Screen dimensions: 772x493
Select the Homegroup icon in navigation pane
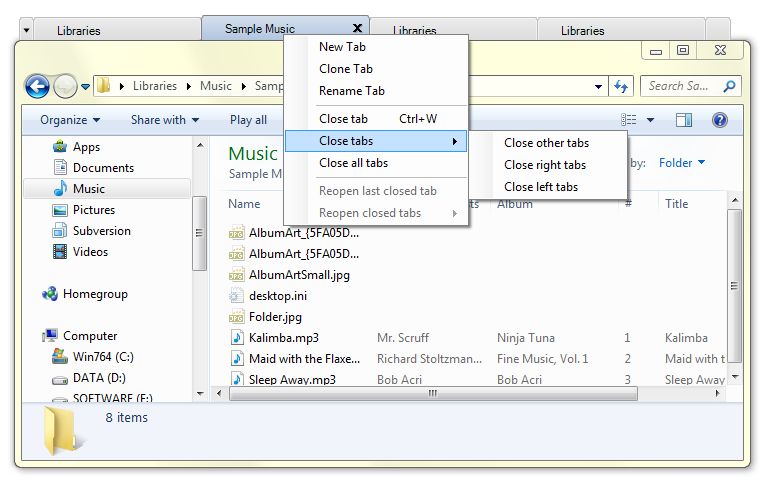(x=50, y=294)
